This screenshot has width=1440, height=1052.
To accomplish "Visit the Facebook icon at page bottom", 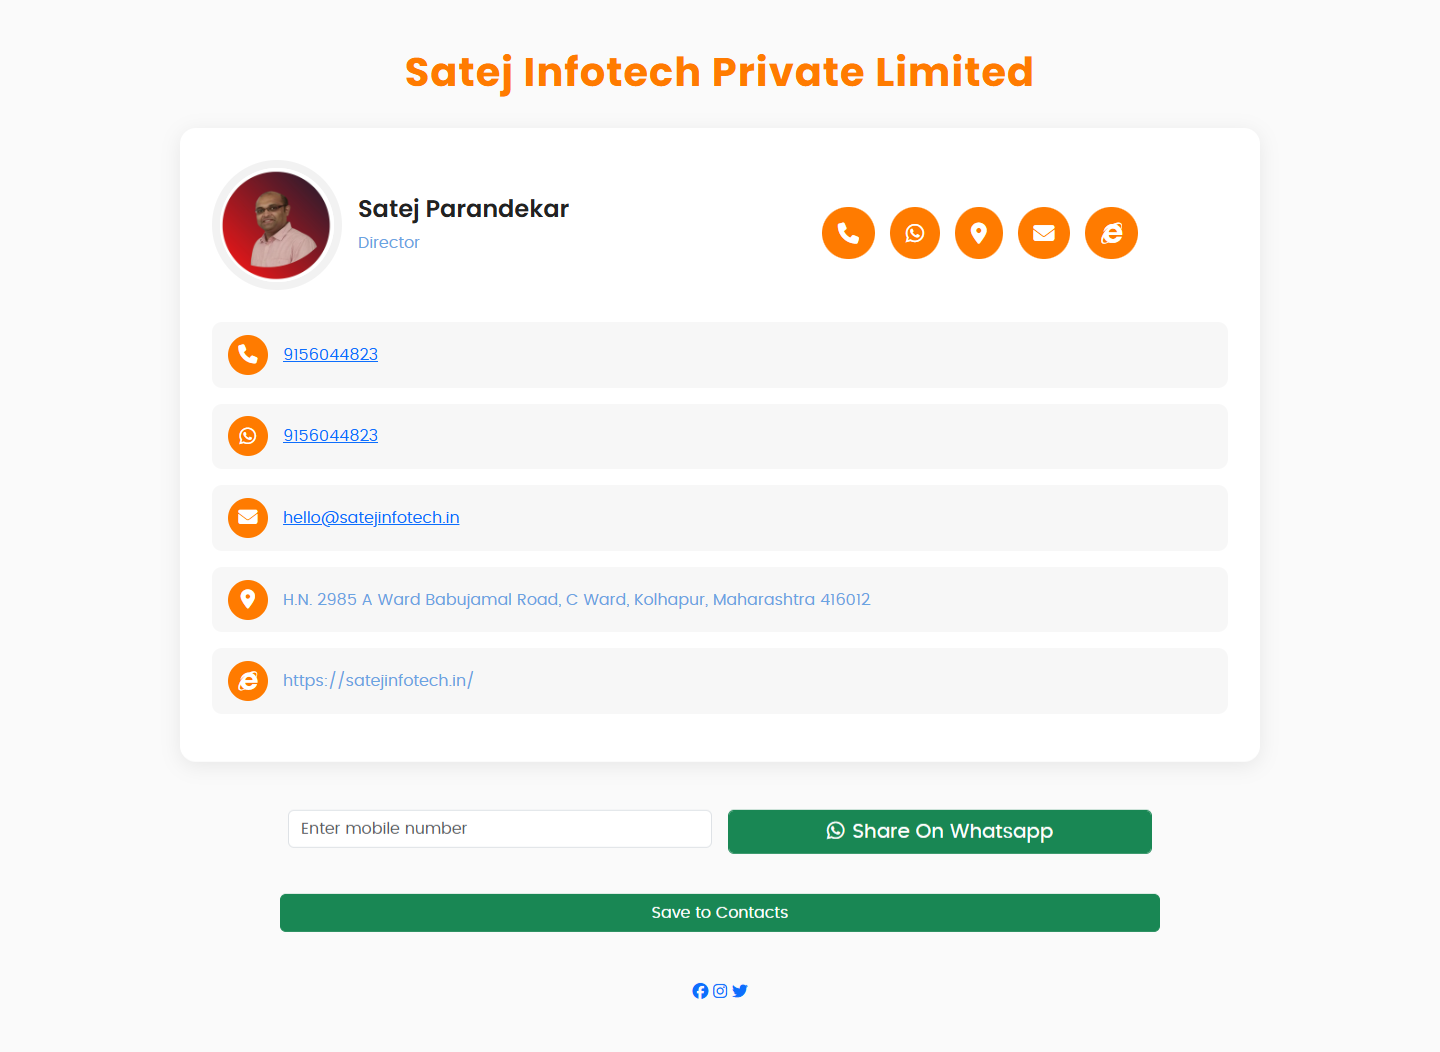I will click(700, 991).
